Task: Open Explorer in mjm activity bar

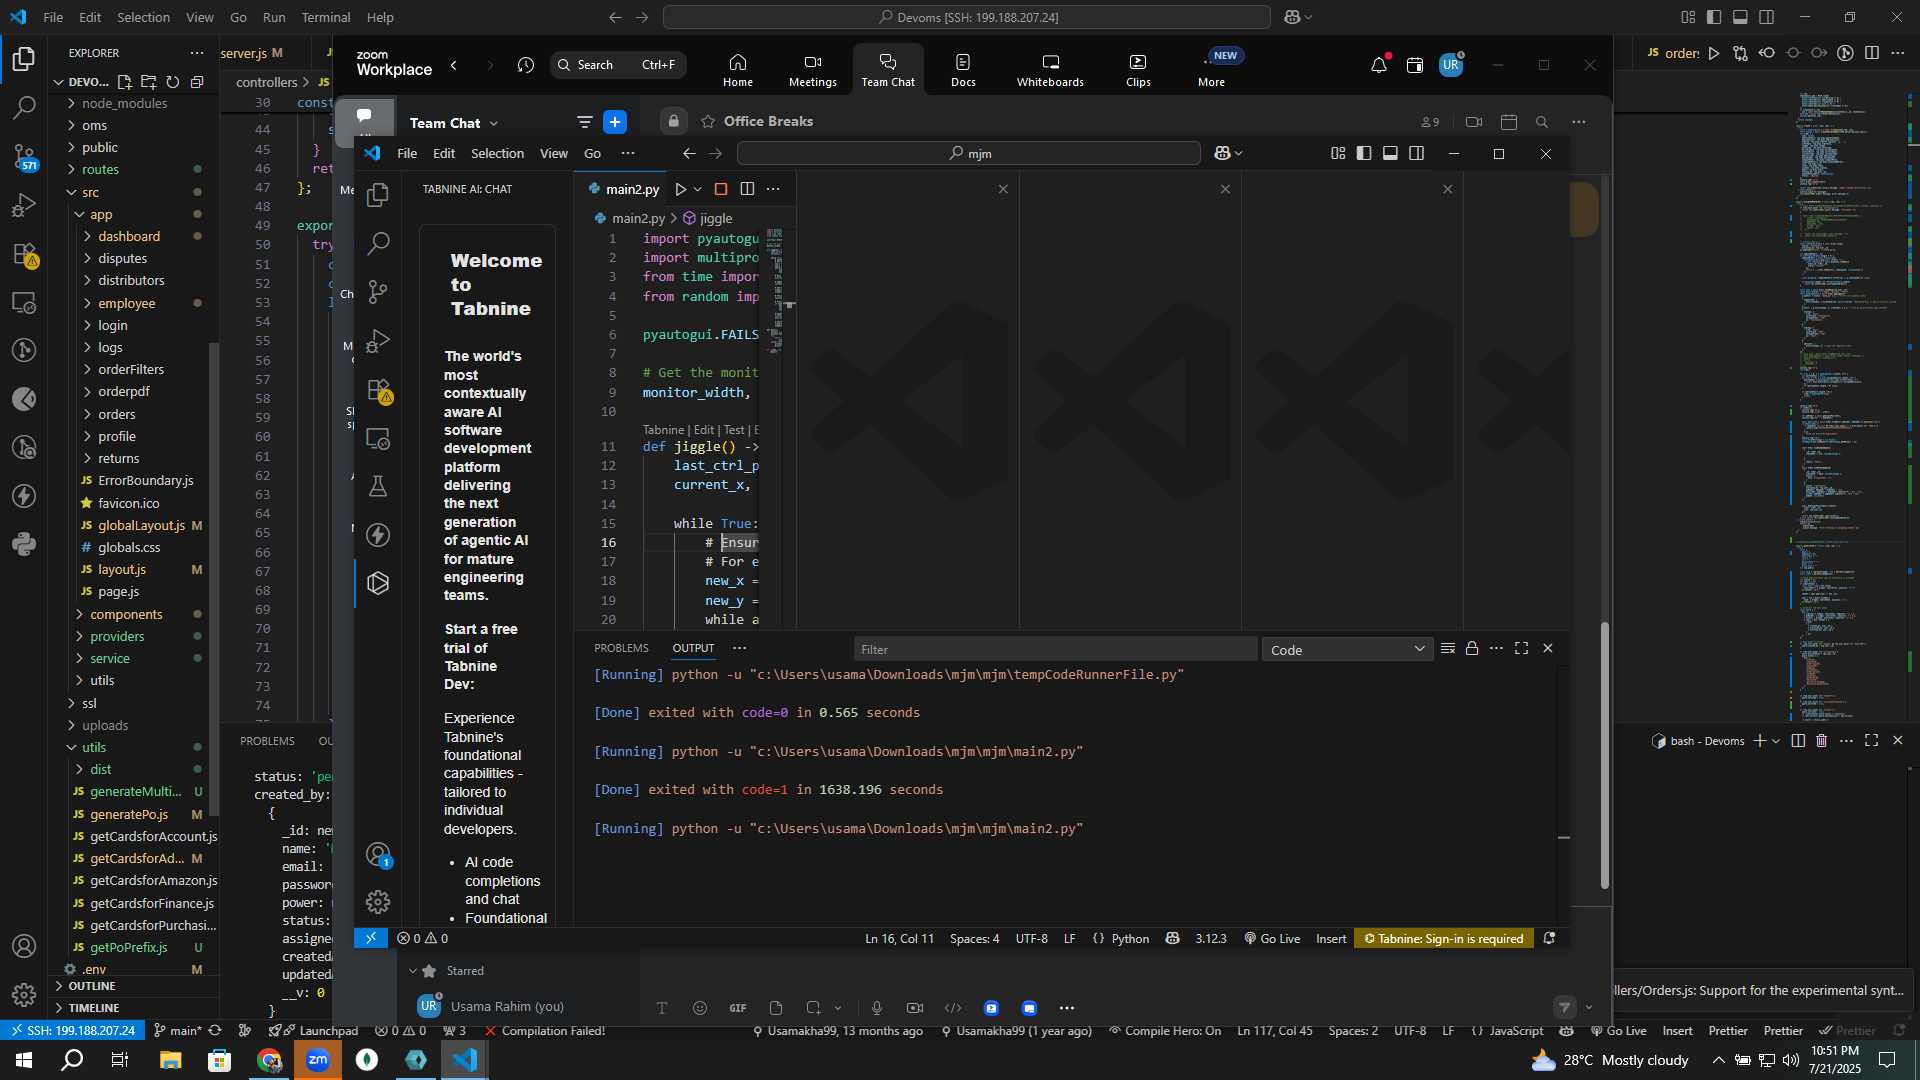Action: 378,195
